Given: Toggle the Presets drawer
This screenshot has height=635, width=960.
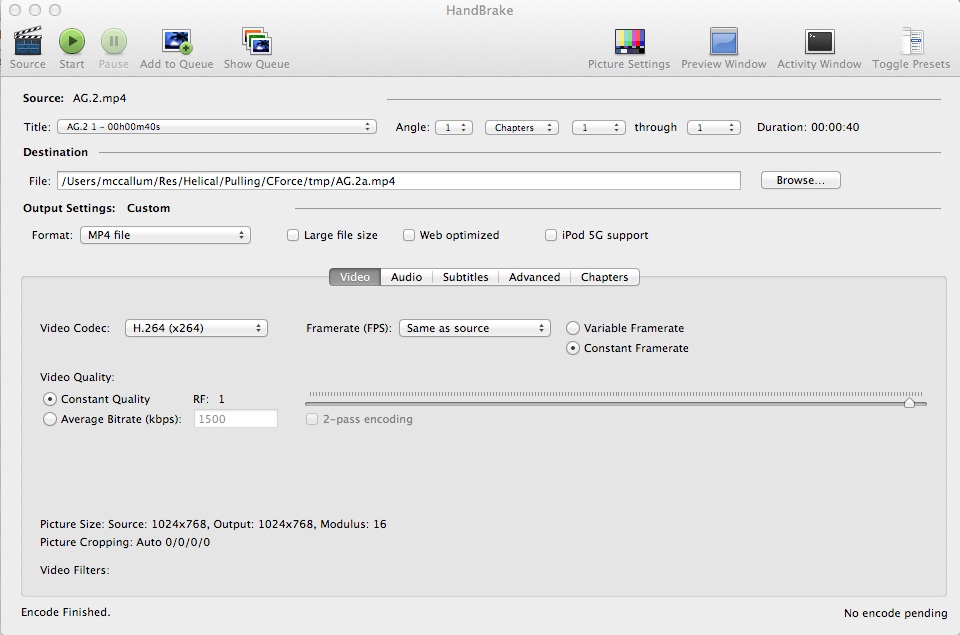Looking at the screenshot, I should point(911,40).
